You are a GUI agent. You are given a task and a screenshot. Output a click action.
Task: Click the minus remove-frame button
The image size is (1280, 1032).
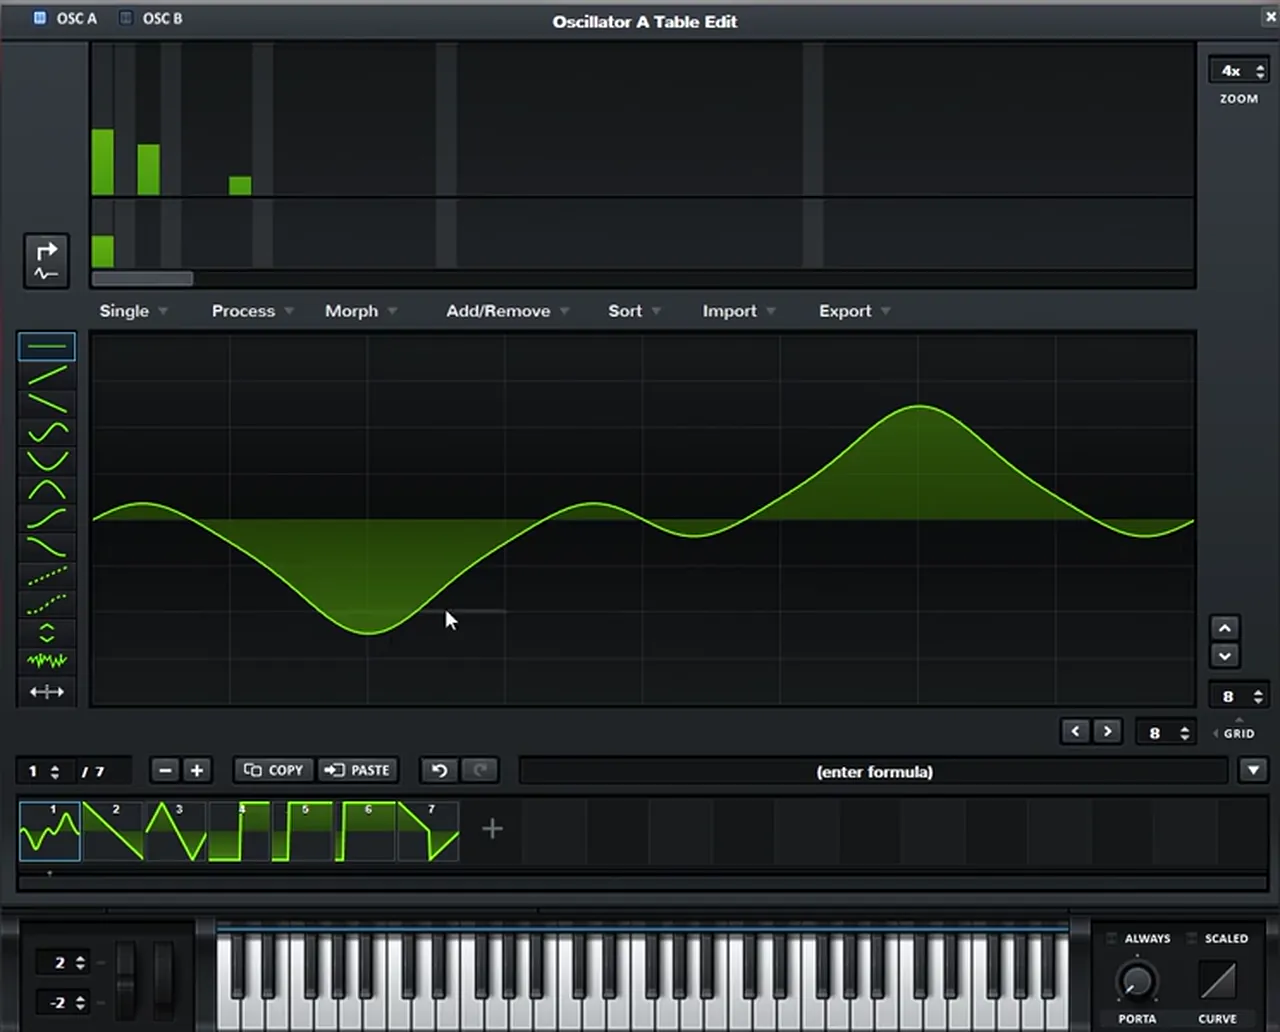[166, 770]
